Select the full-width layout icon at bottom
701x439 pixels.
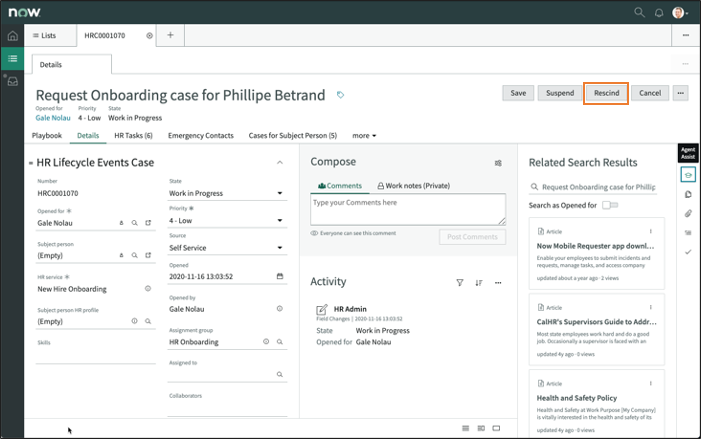[x=496, y=428]
